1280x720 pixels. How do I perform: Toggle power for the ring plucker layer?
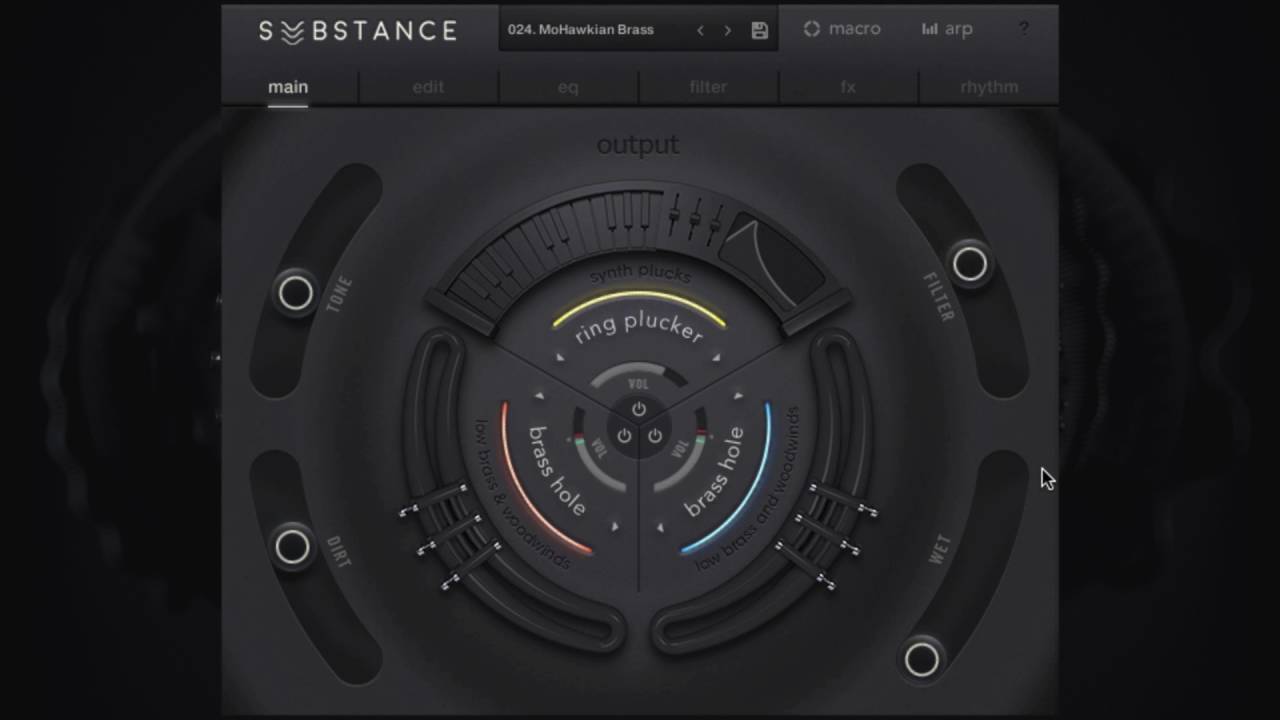click(639, 409)
